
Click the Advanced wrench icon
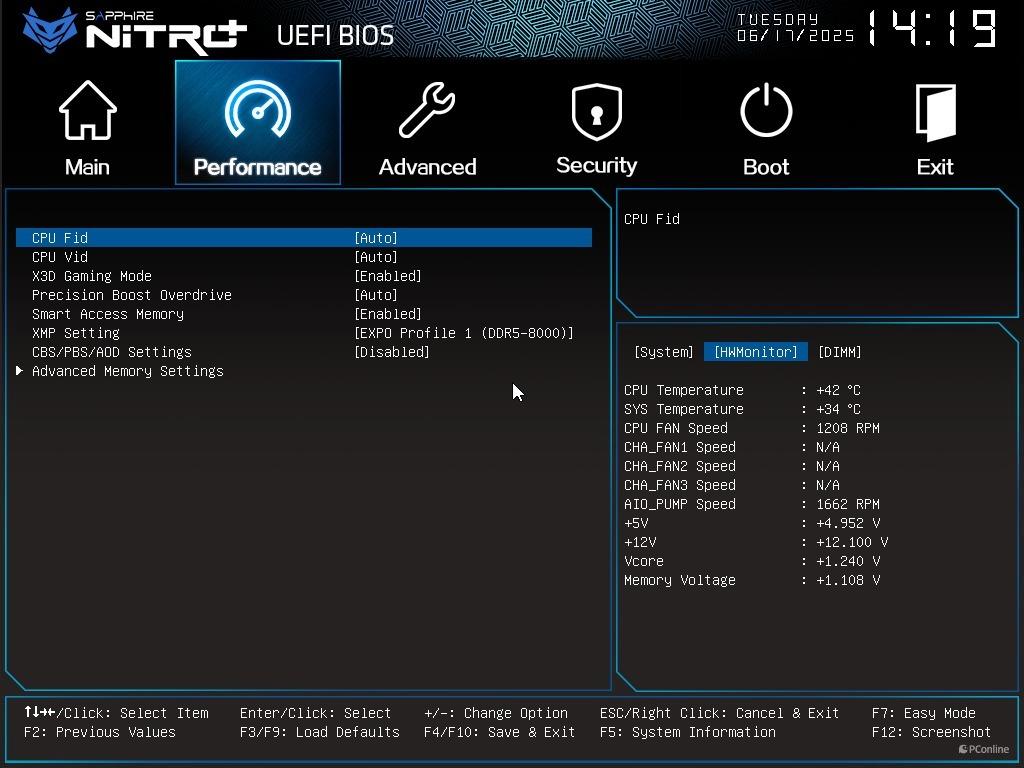pos(427,110)
